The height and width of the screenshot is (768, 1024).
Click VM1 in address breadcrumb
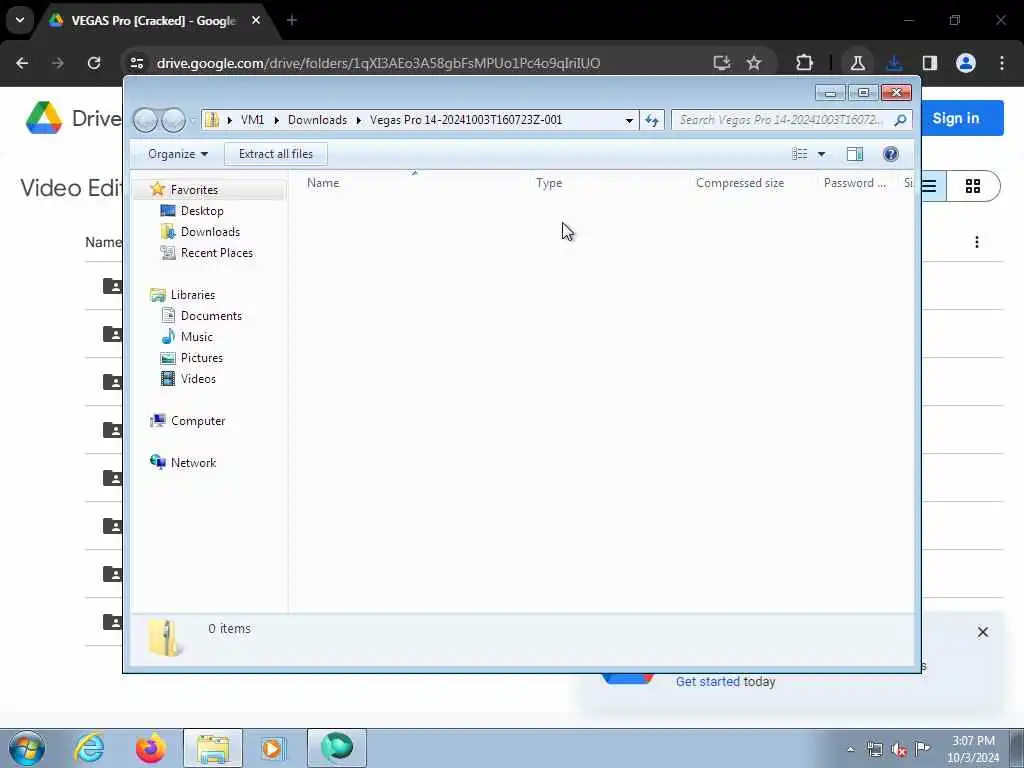[252, 120]
